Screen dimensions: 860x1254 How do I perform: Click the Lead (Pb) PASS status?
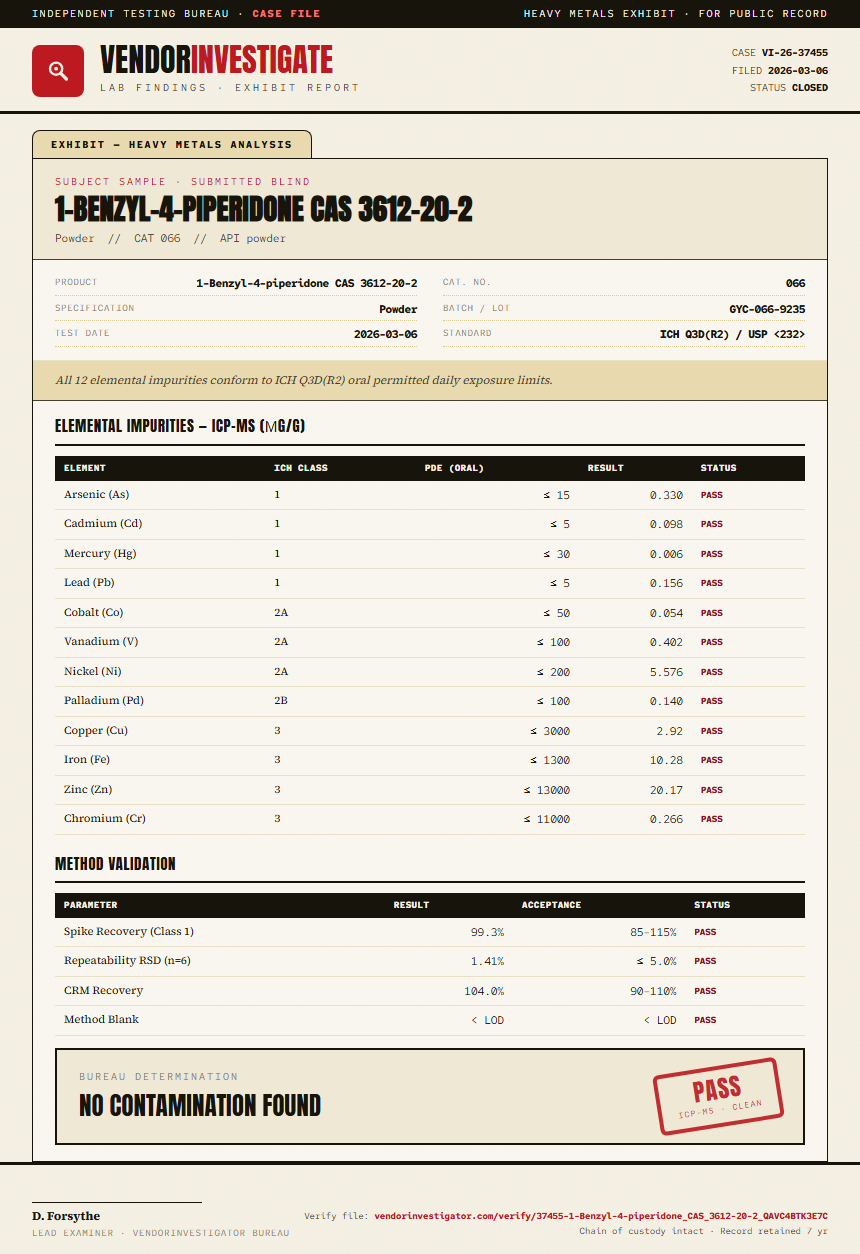coord(711,583)
